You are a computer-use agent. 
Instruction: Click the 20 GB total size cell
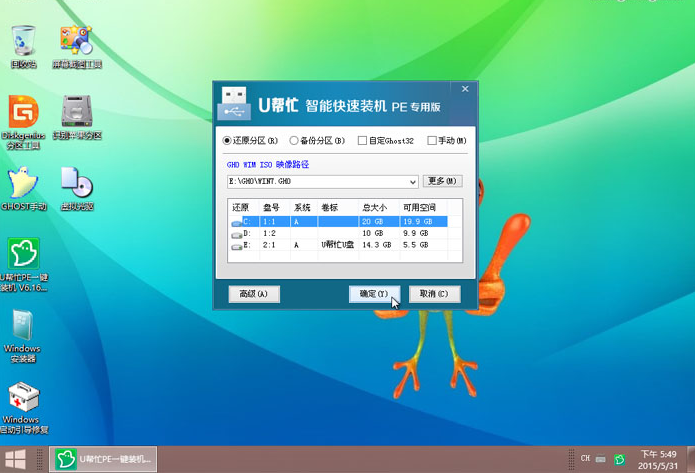[x=373, y=221]
